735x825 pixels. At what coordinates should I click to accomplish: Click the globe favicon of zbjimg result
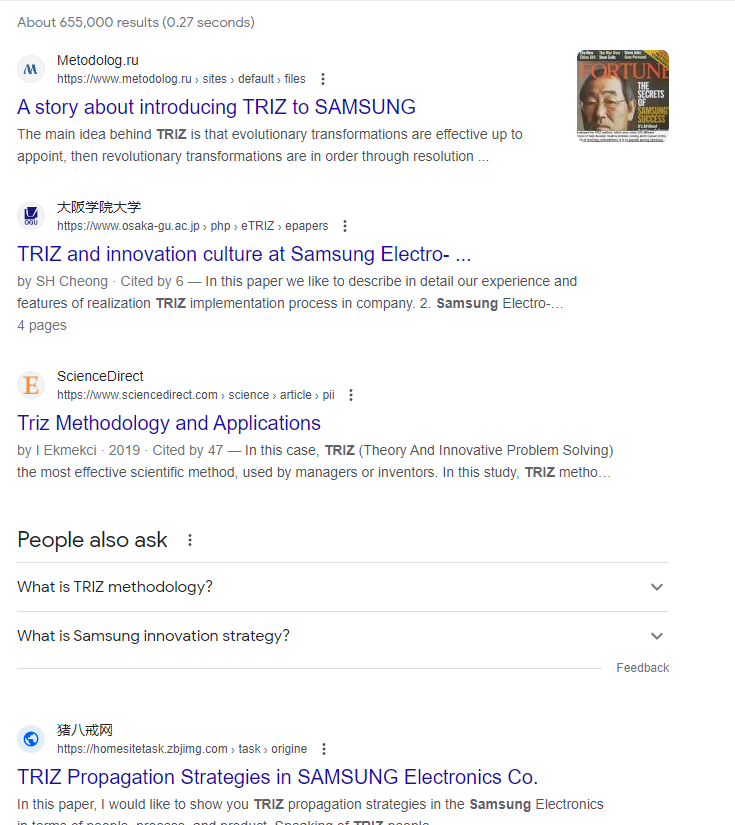tap(31, 739)
